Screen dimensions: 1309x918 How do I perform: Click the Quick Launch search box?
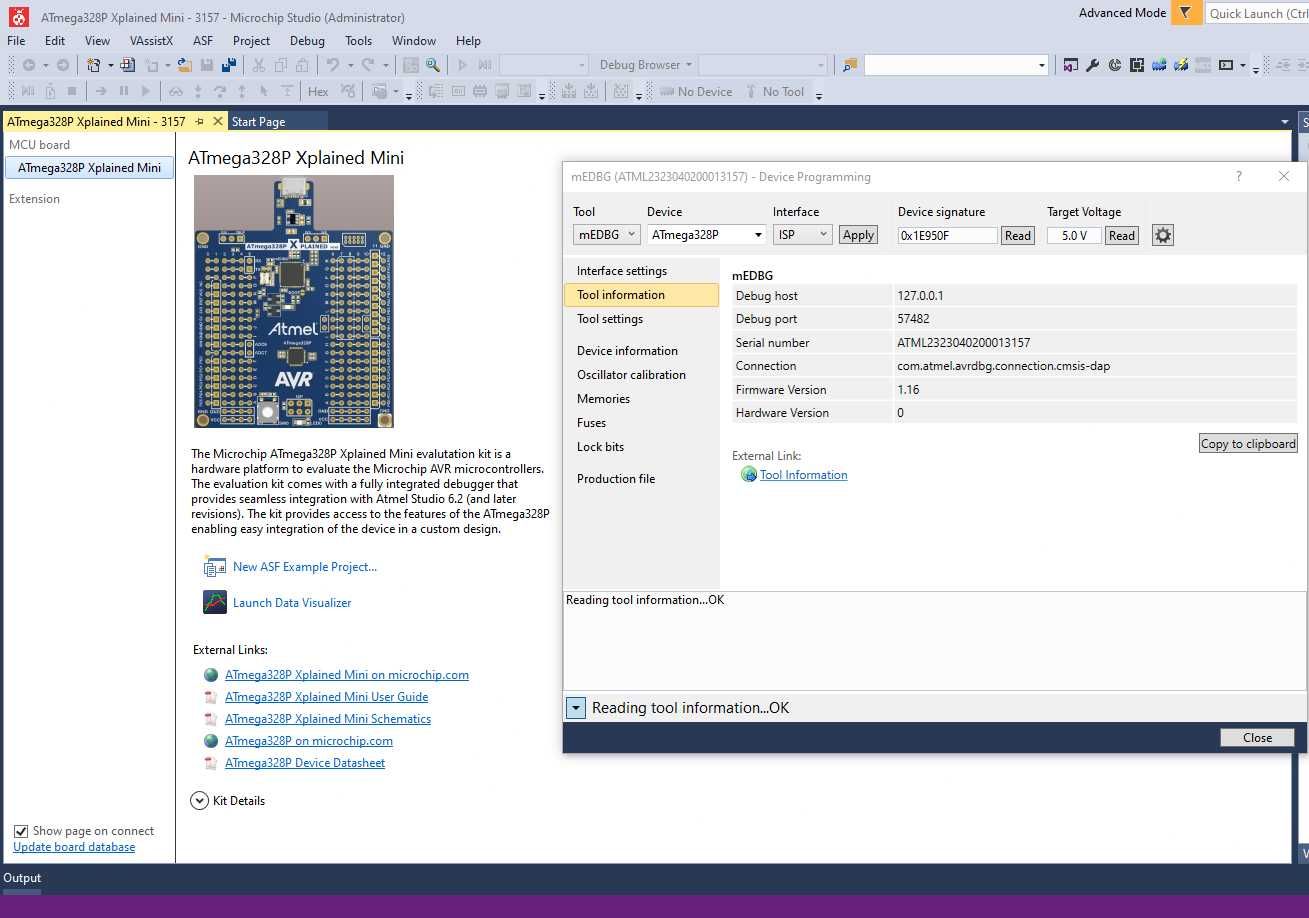pyautogui.click(x=1257, y=13)
